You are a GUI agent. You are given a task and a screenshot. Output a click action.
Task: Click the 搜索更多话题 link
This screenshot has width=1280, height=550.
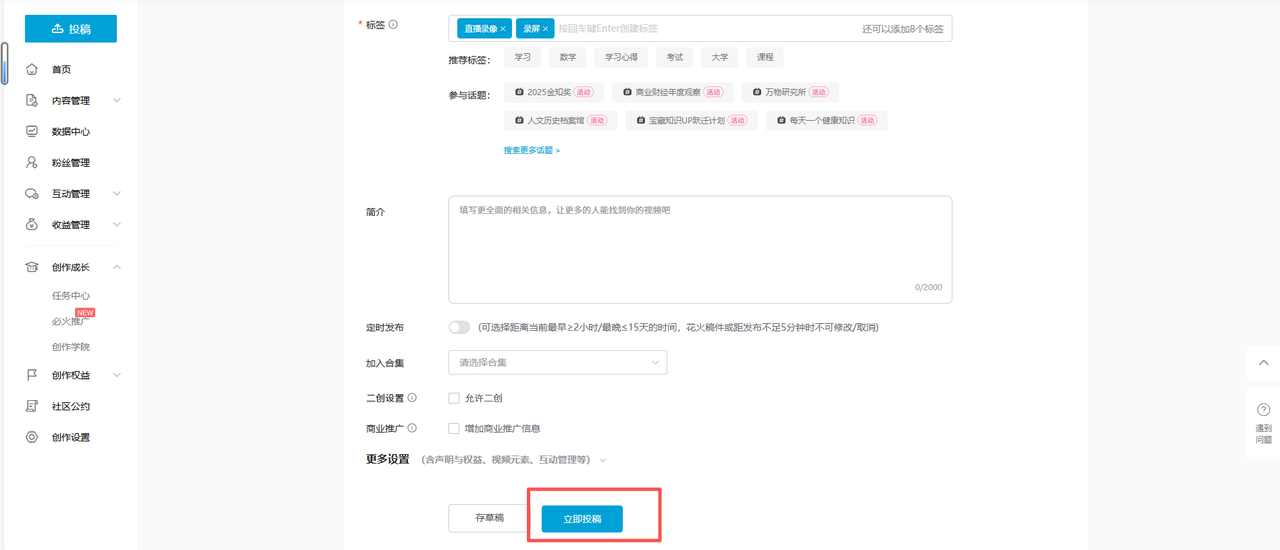(531, 150)
